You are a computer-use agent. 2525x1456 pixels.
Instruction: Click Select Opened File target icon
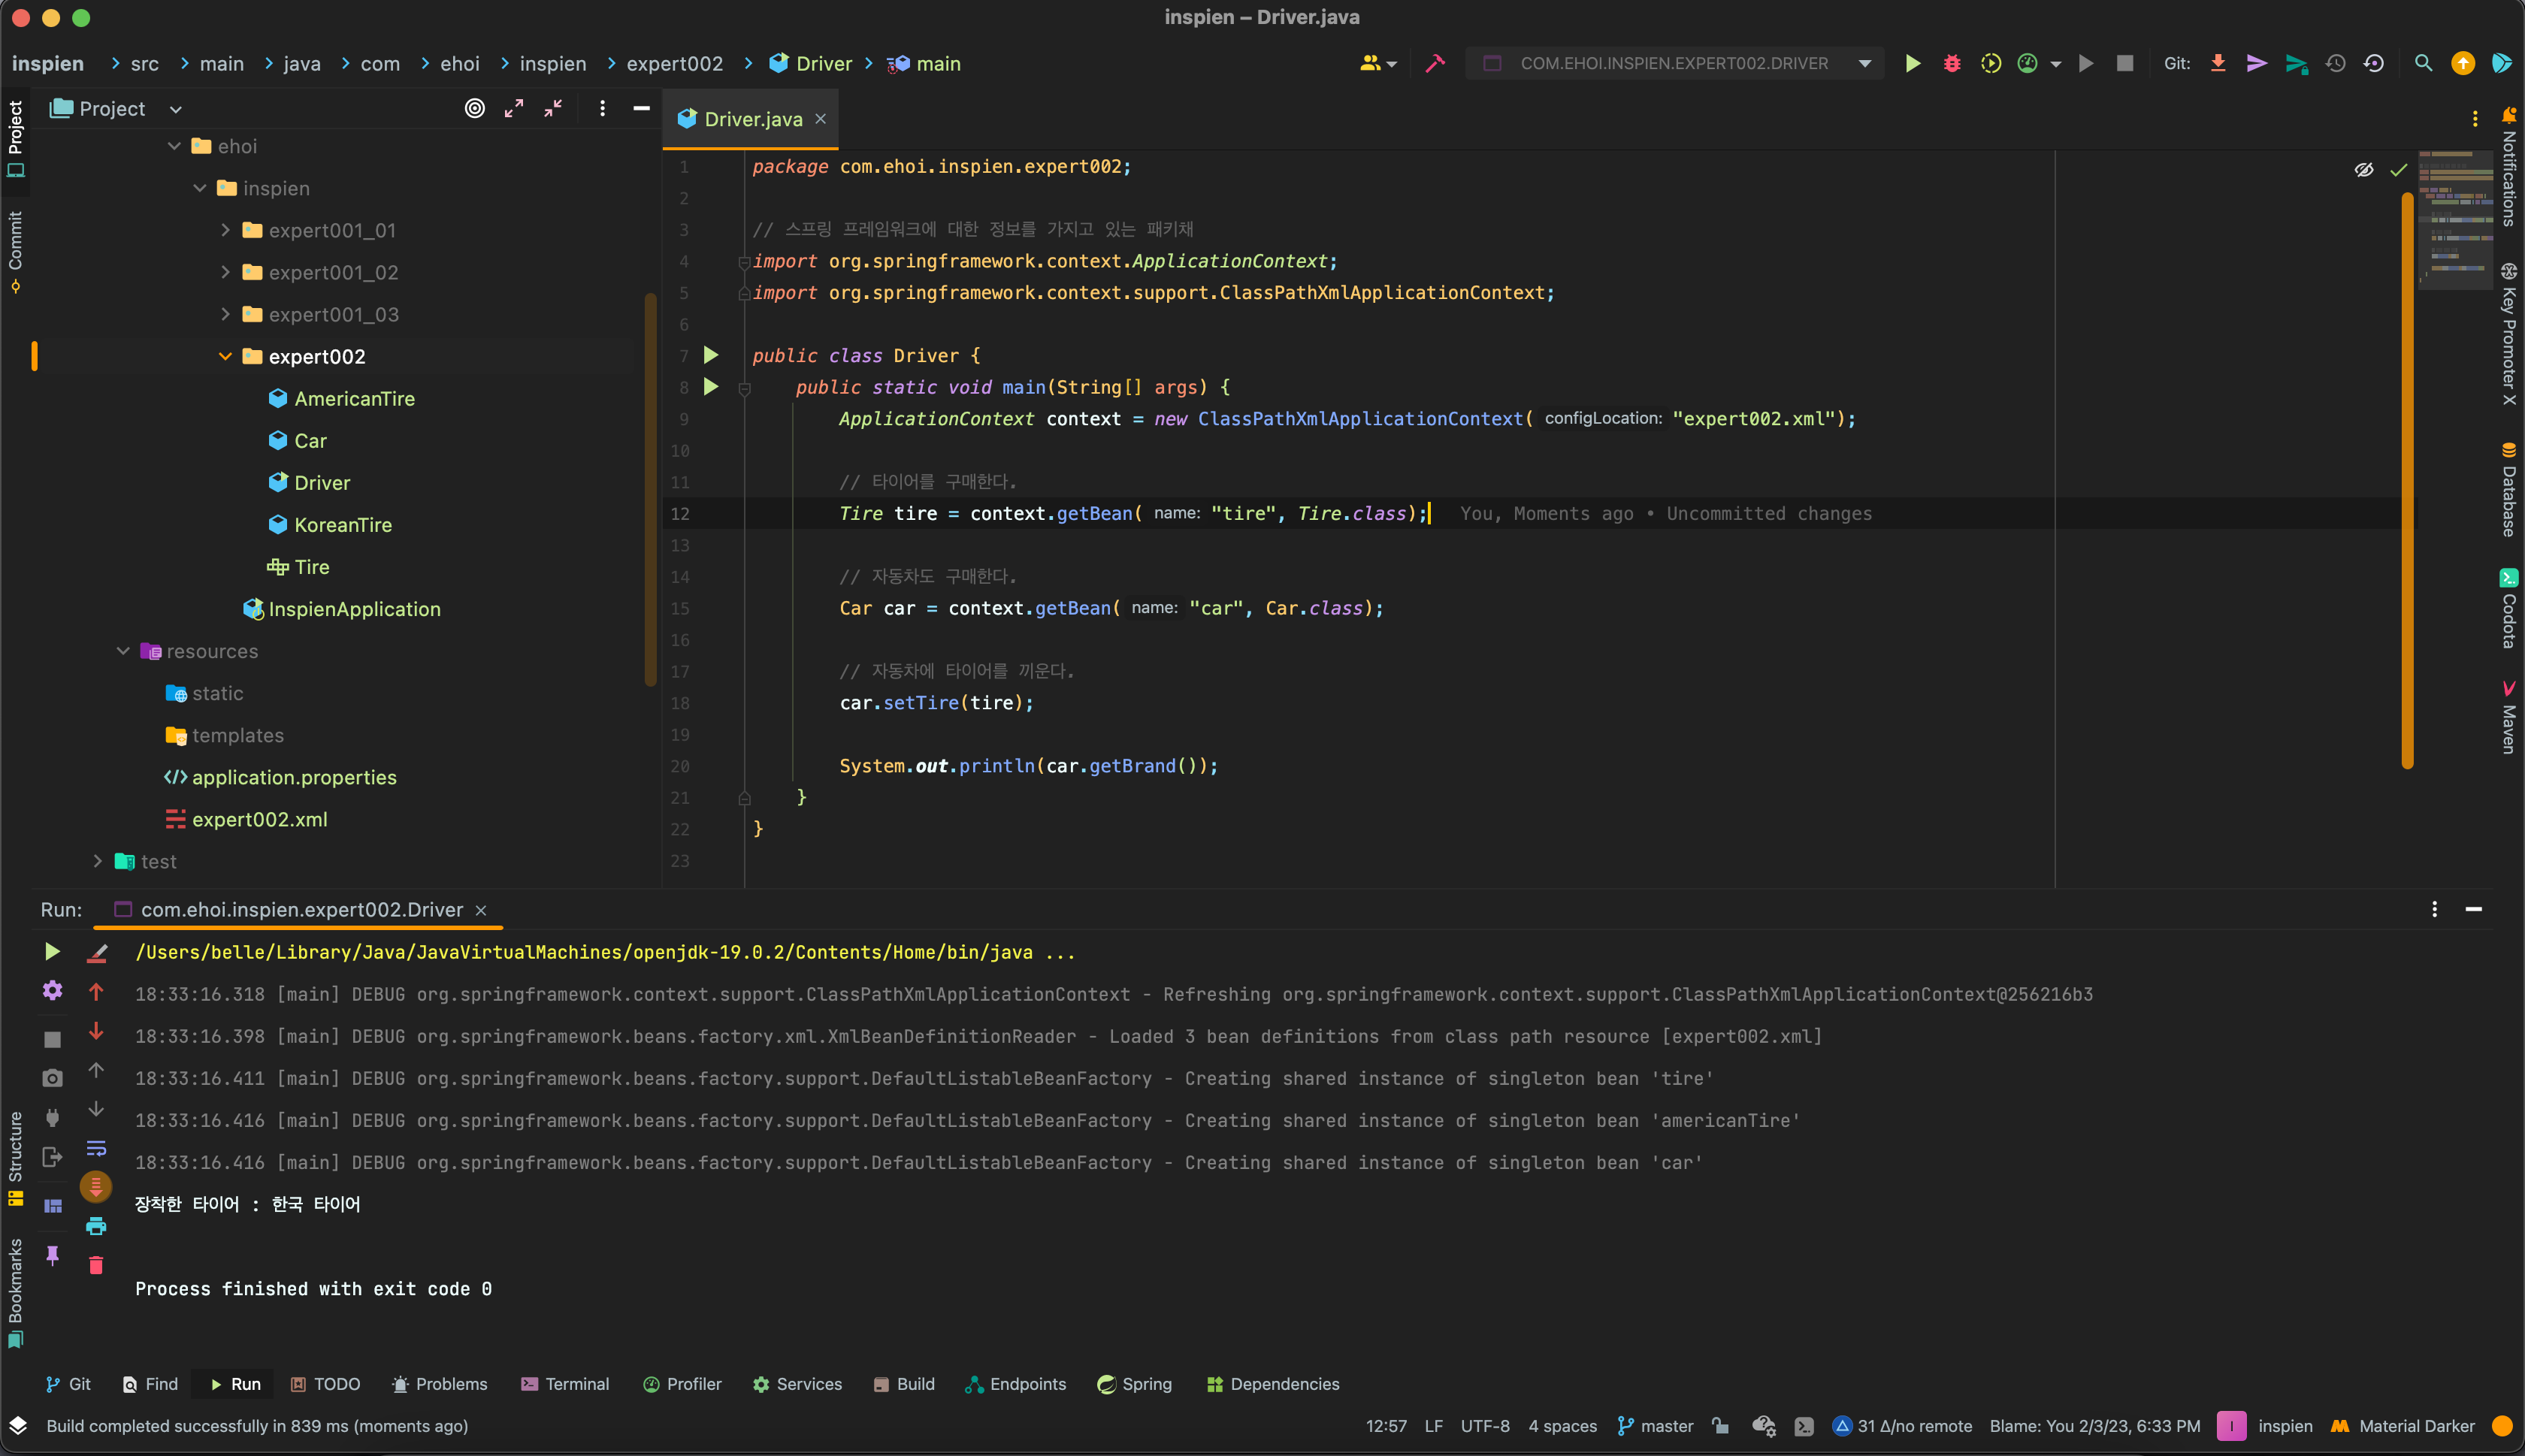tap(475, 108)
